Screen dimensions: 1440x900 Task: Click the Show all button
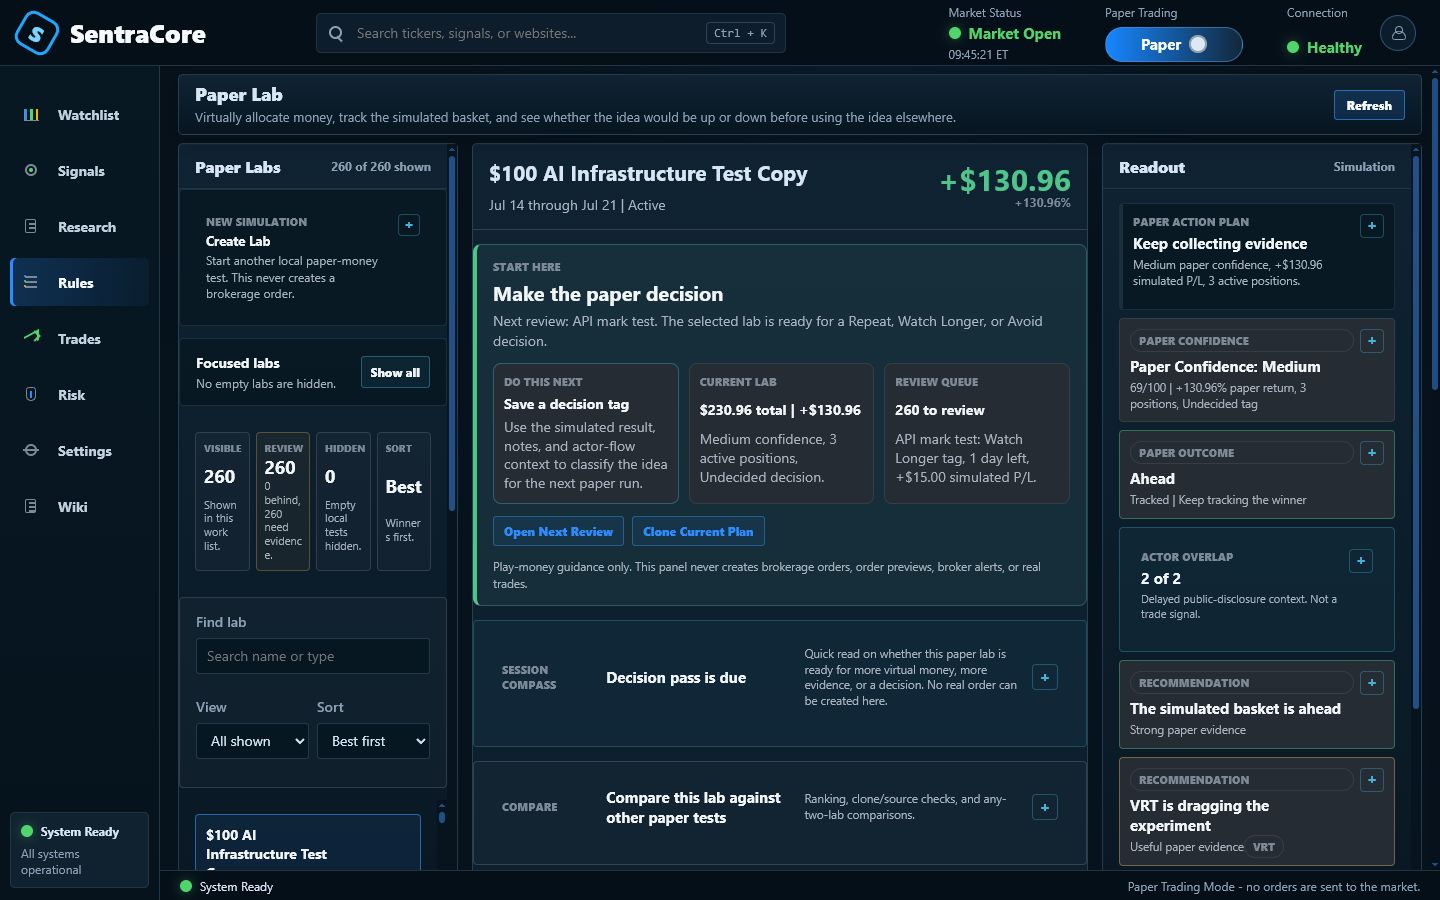pyautogui.click(x=395, y=372)
